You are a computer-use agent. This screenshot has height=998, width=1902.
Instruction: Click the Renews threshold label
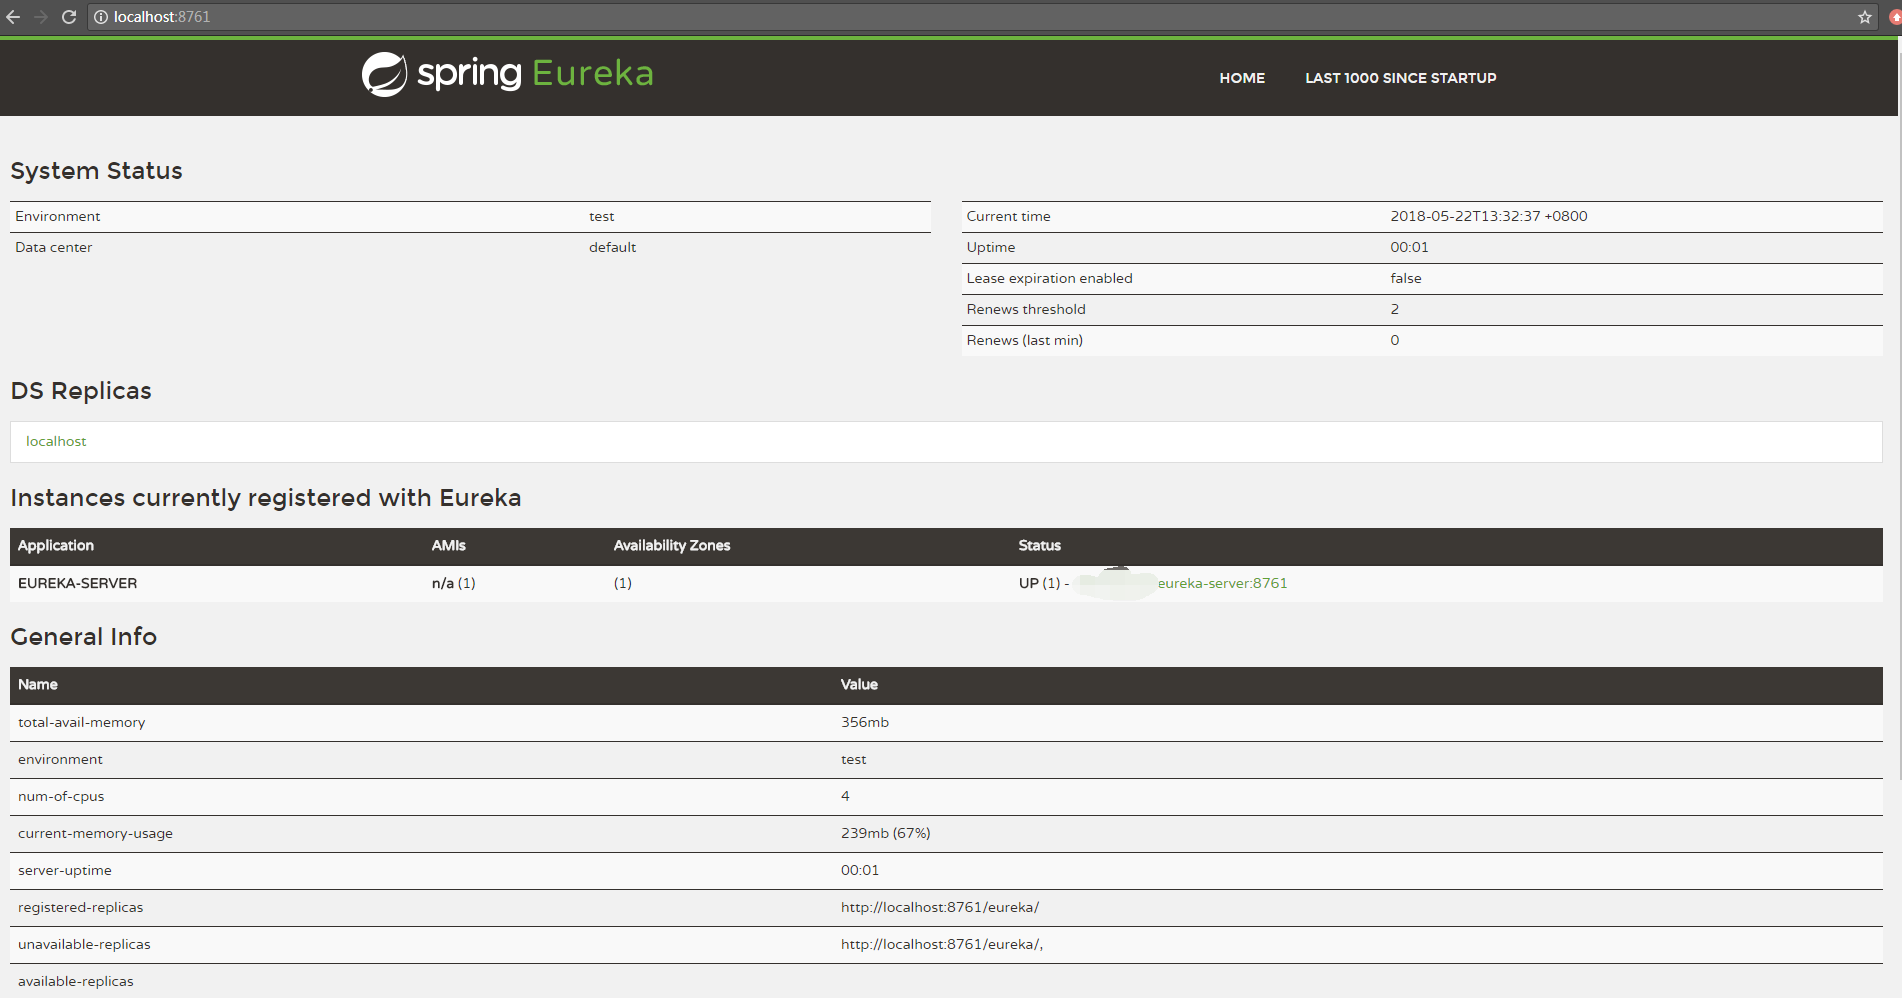1026,309
